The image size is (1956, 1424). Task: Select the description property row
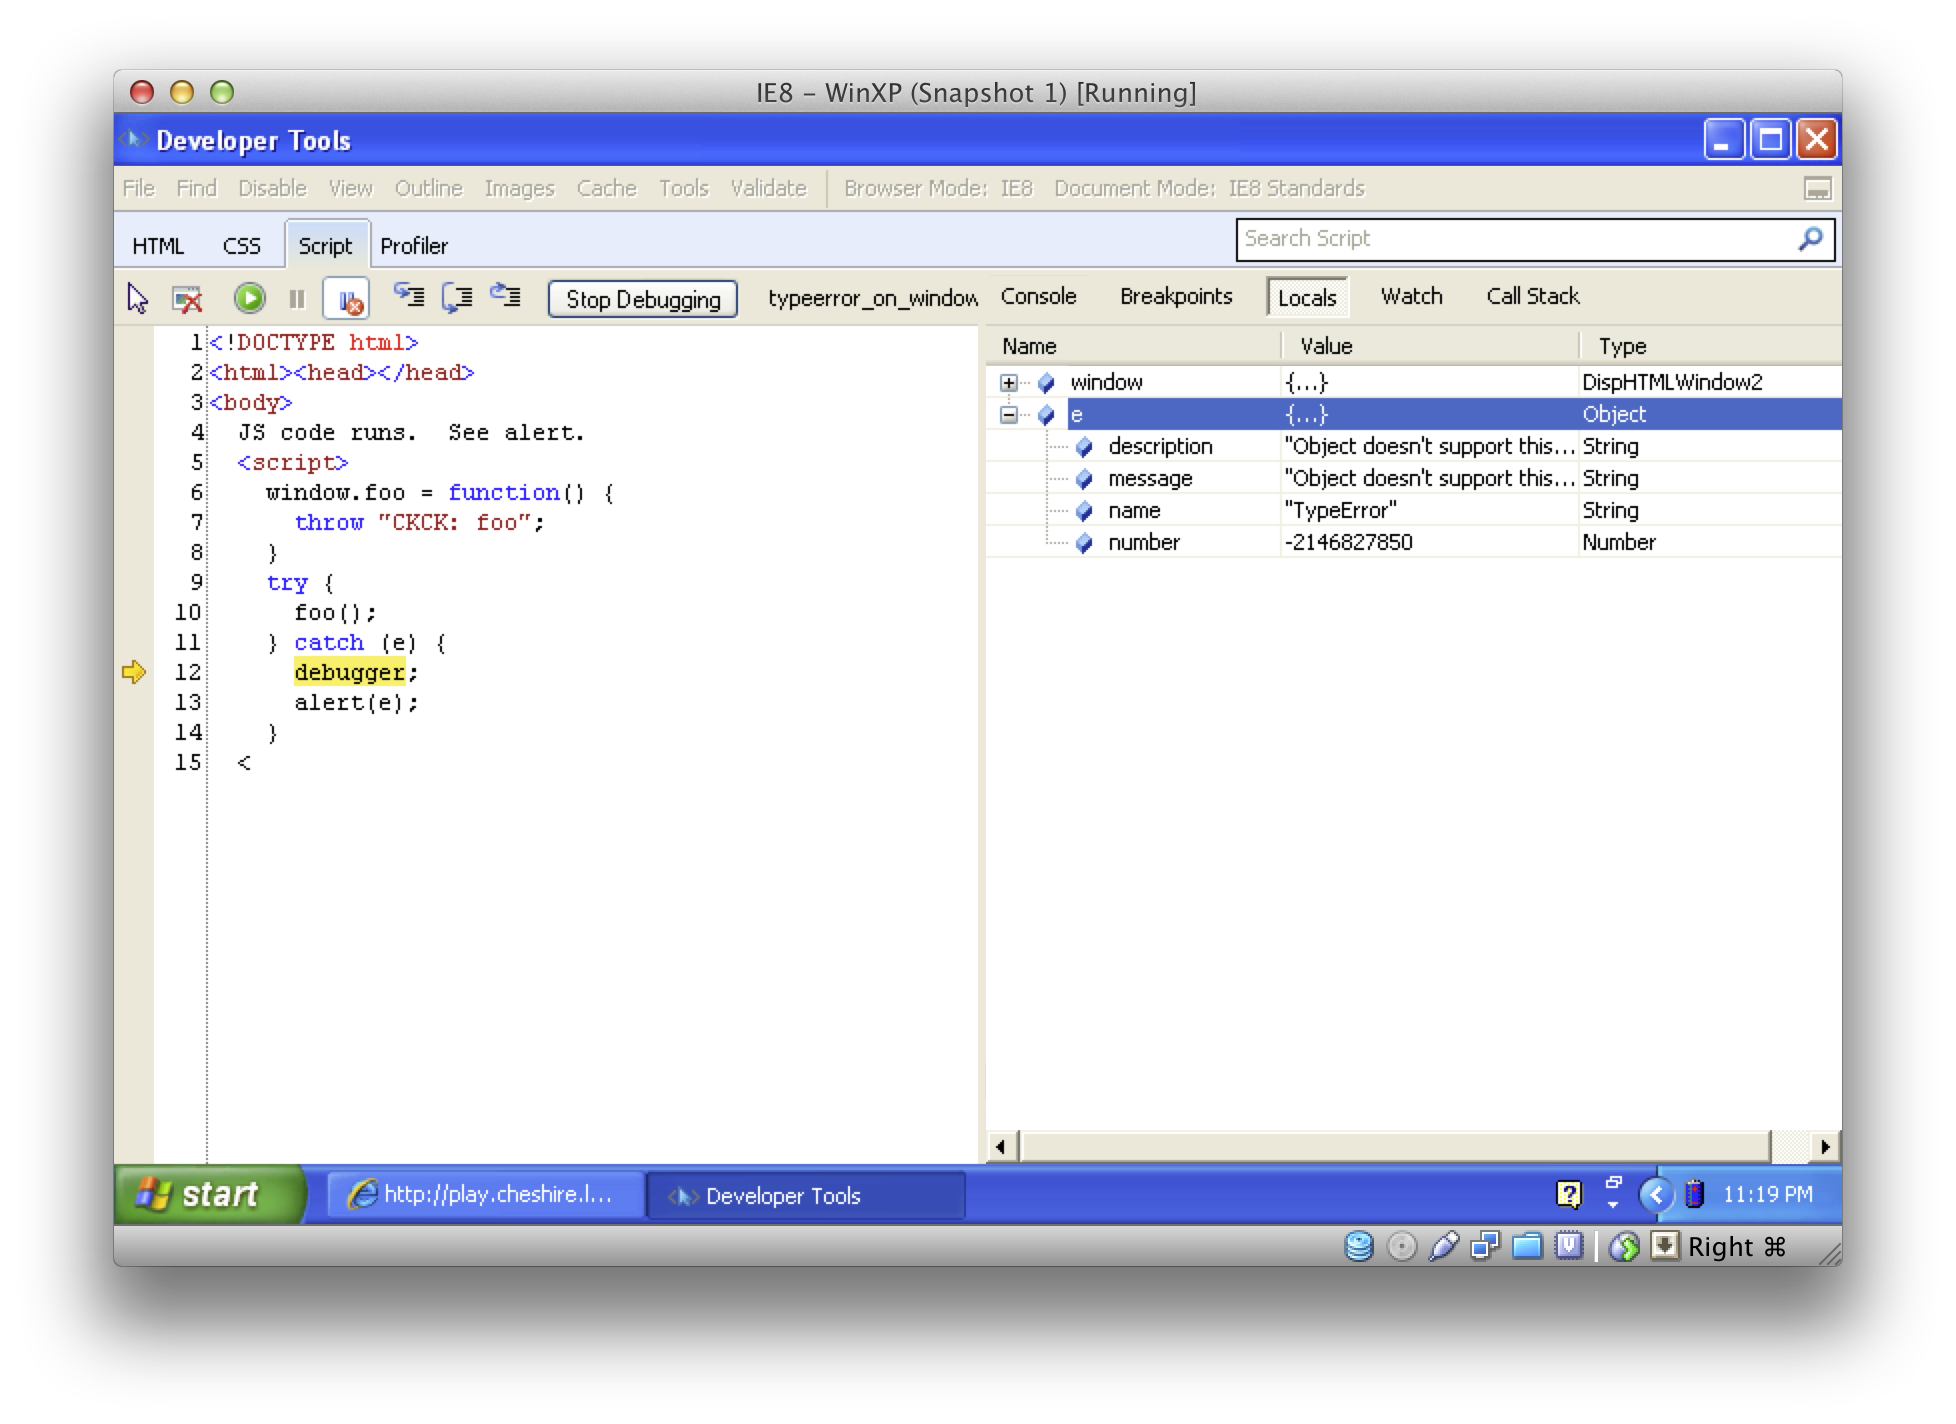1413,447
